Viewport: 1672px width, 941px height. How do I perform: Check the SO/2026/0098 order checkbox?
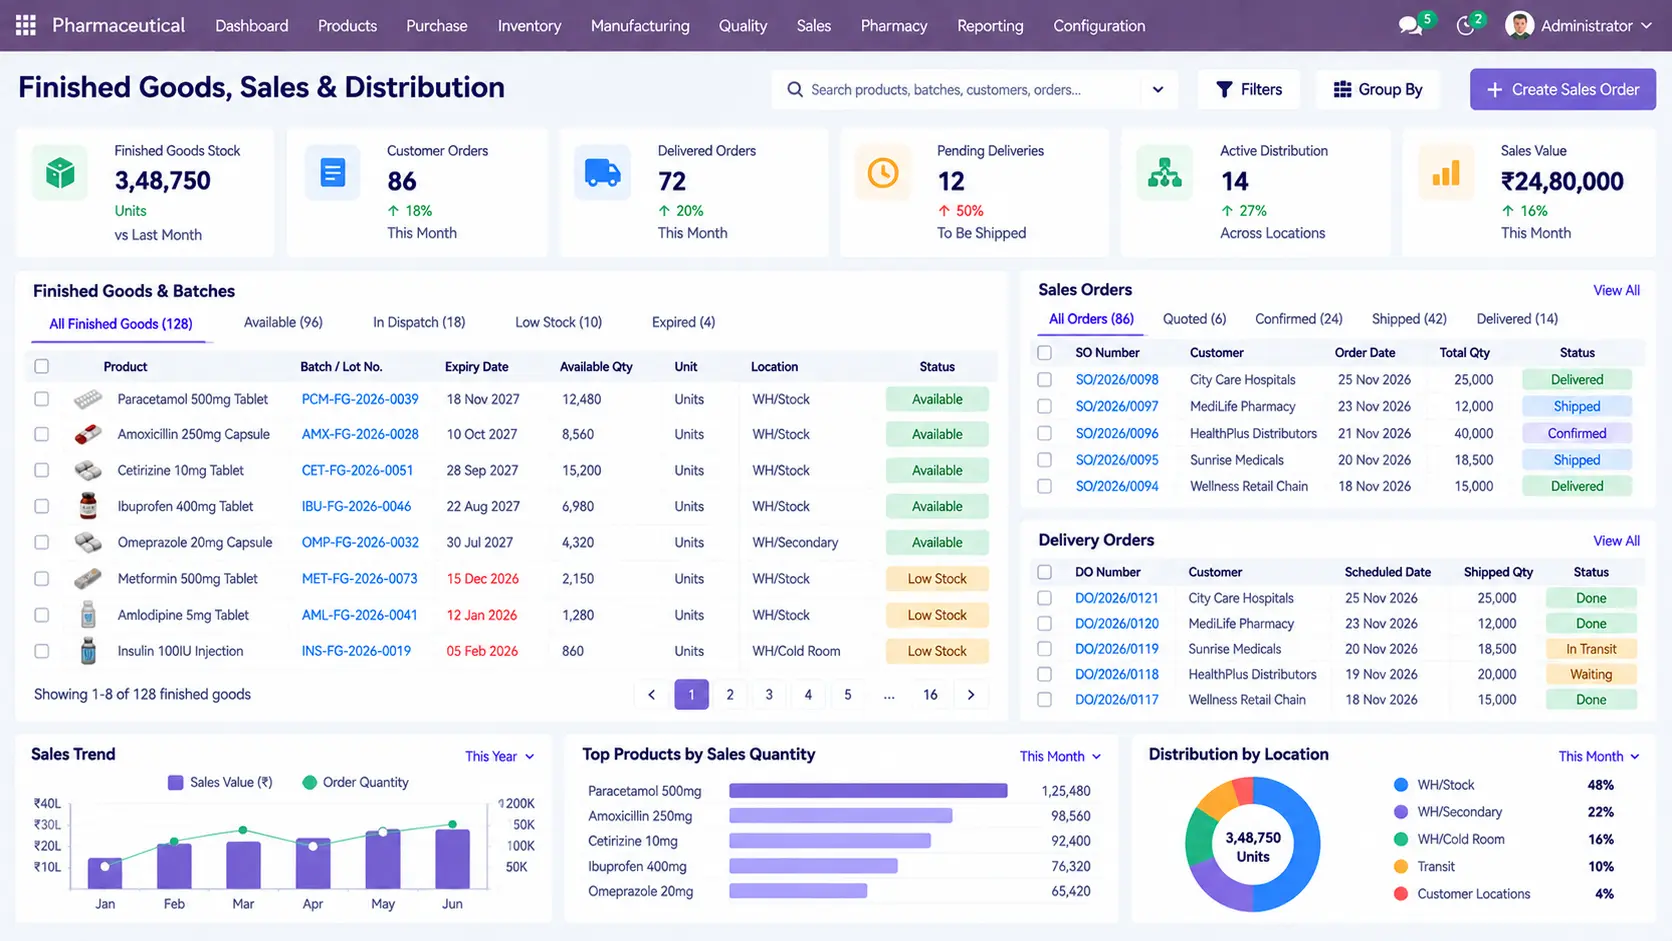coord(1044,380)
